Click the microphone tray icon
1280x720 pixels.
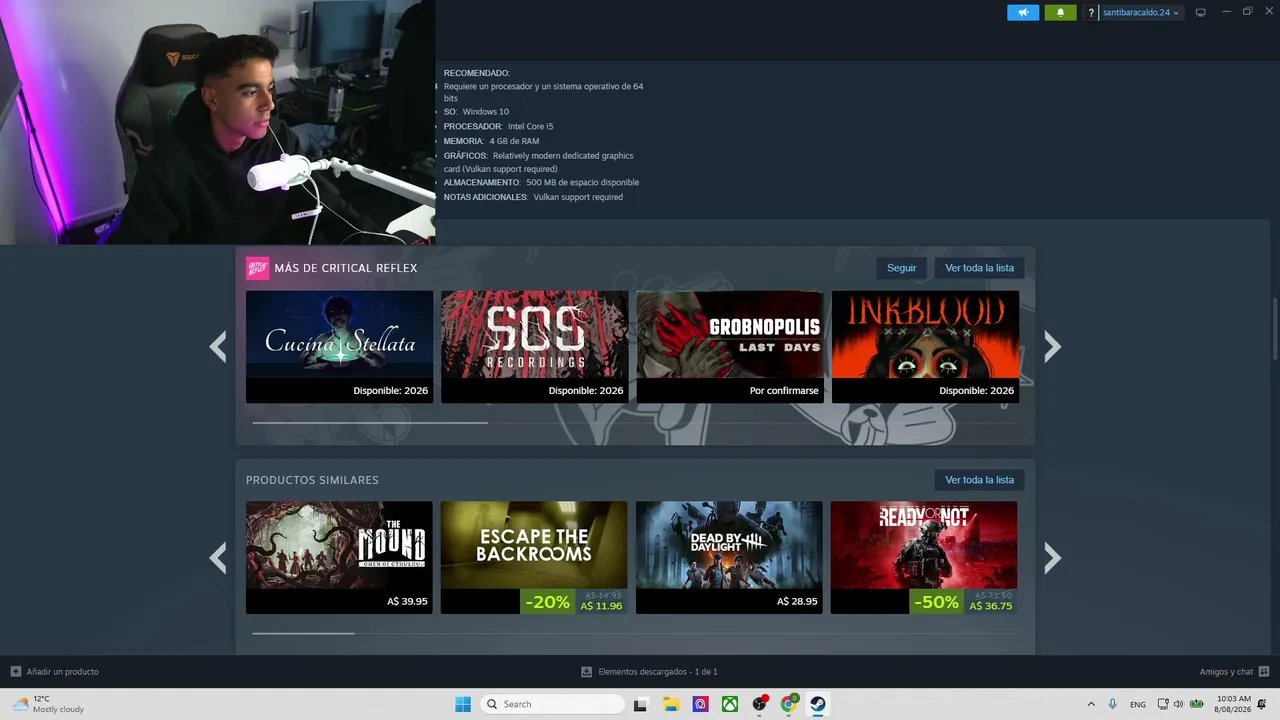1112,704
